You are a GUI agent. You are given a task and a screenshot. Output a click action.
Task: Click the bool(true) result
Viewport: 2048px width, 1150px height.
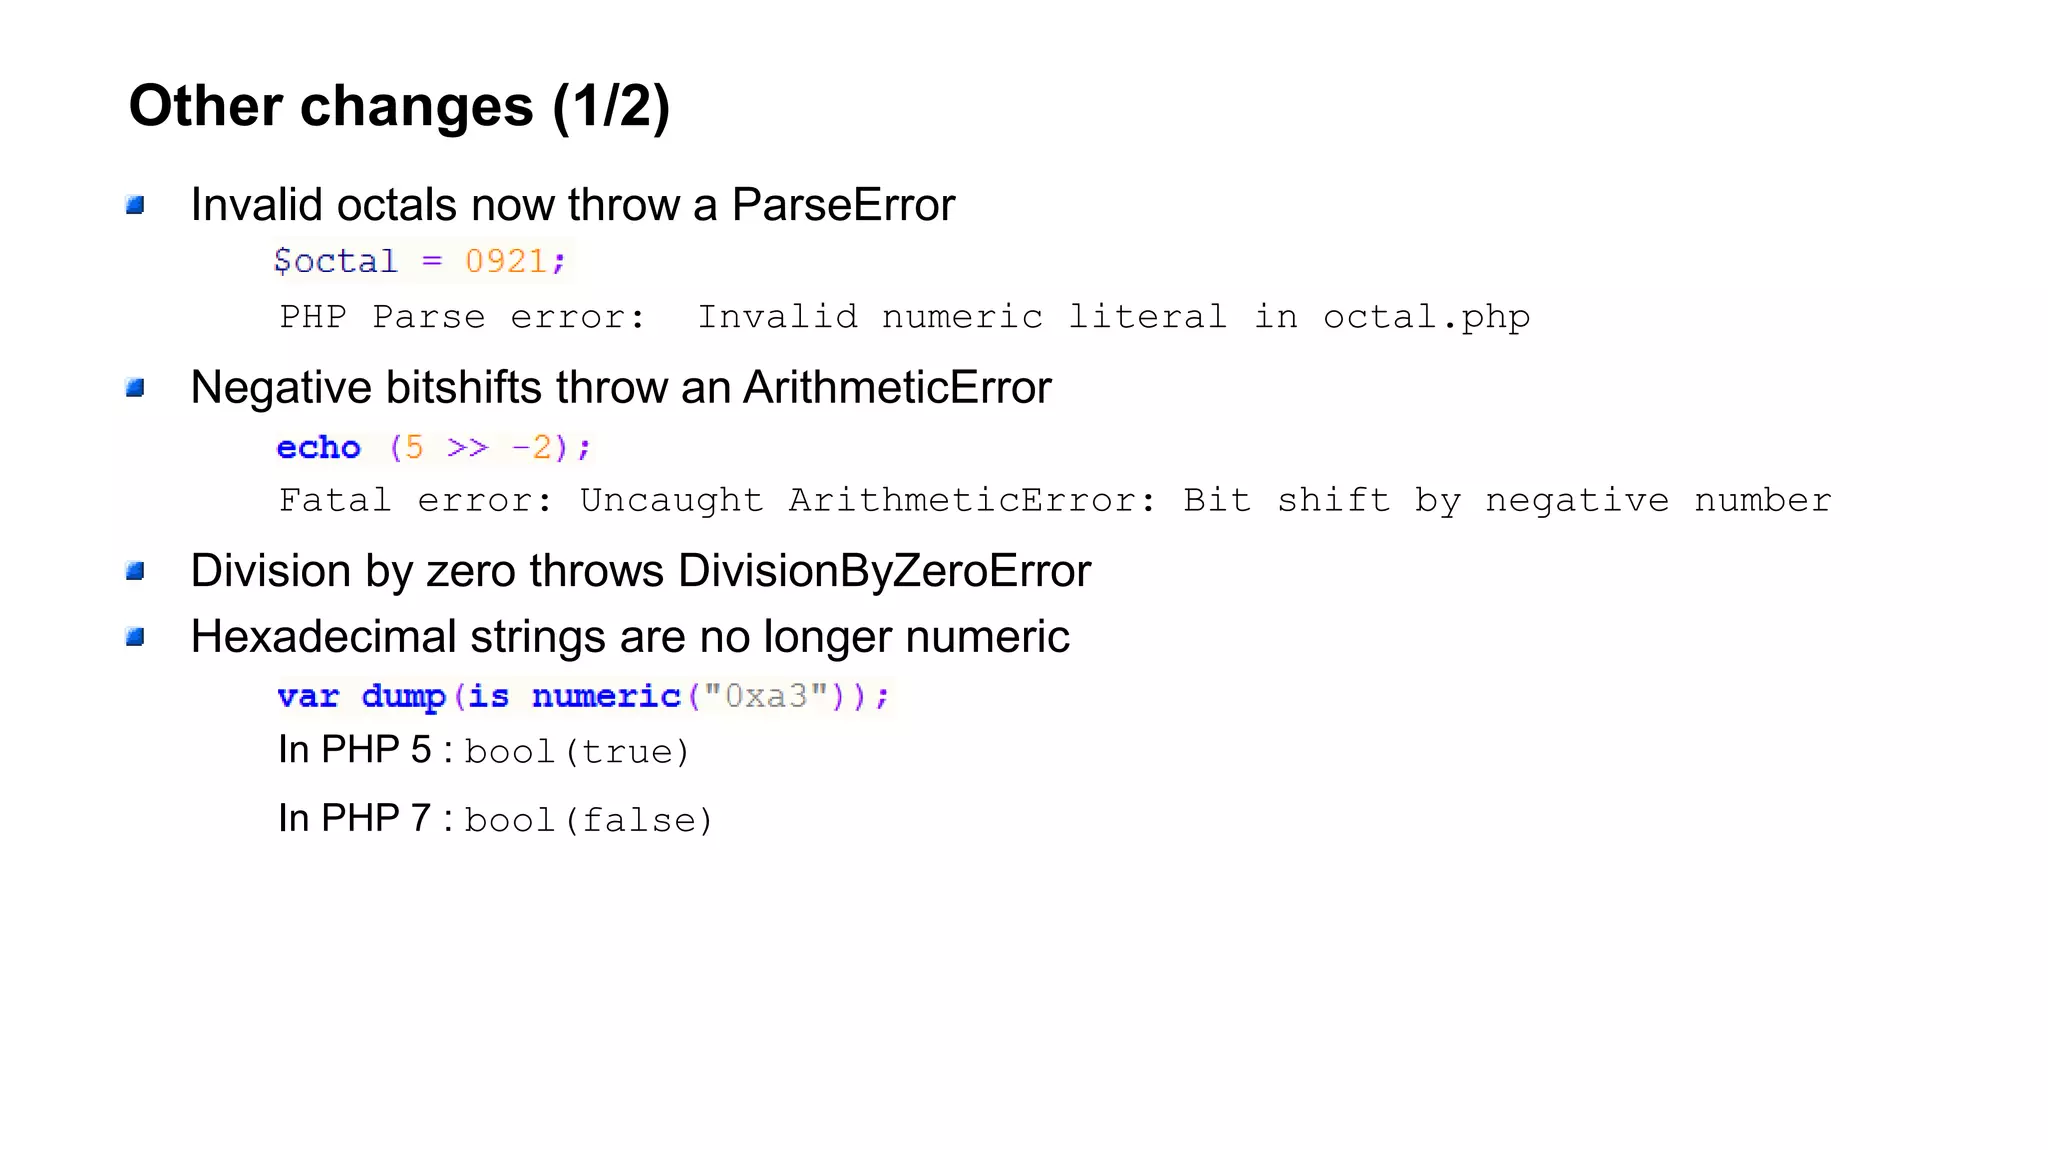577,752
